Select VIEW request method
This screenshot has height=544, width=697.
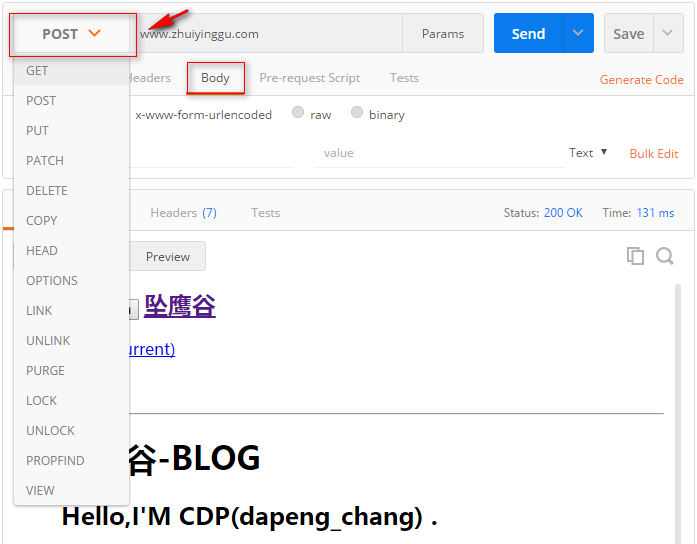(71, 491)
